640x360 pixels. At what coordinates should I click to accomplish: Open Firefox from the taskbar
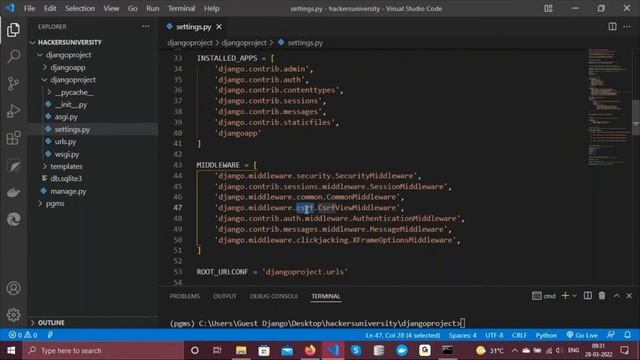(310, 350)
